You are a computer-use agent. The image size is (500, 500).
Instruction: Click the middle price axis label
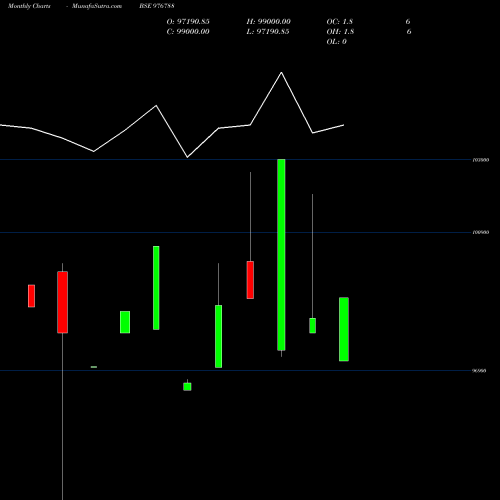click(x=481, y=232)
